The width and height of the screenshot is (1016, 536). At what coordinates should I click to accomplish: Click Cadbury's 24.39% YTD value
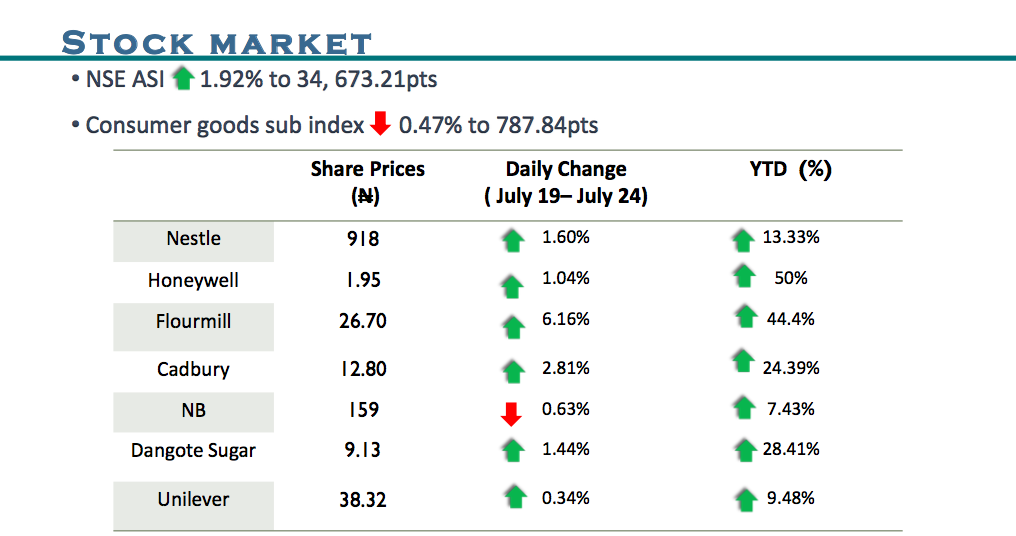click(x=791, y=368)
